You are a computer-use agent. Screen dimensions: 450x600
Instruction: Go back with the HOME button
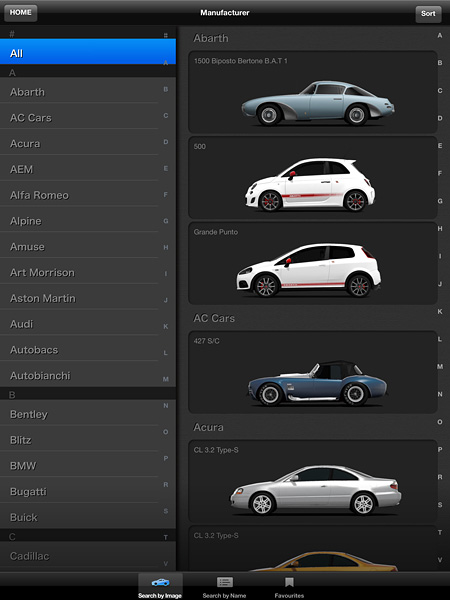point(21,13)
